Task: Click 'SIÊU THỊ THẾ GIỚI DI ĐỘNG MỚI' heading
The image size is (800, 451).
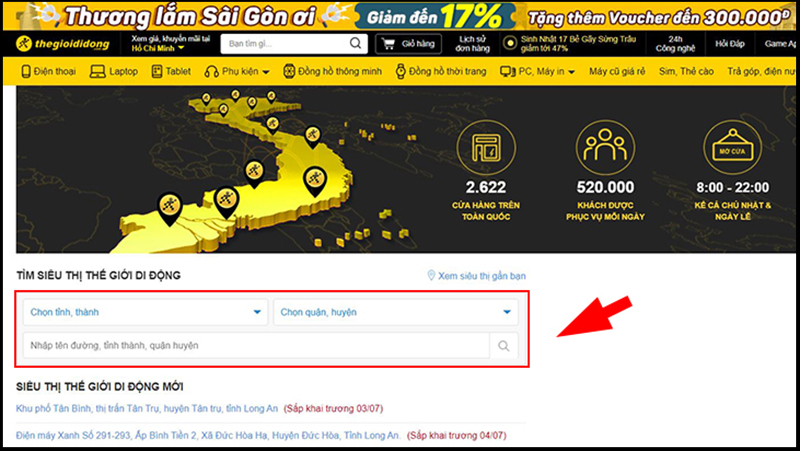Action: [99, 387]
